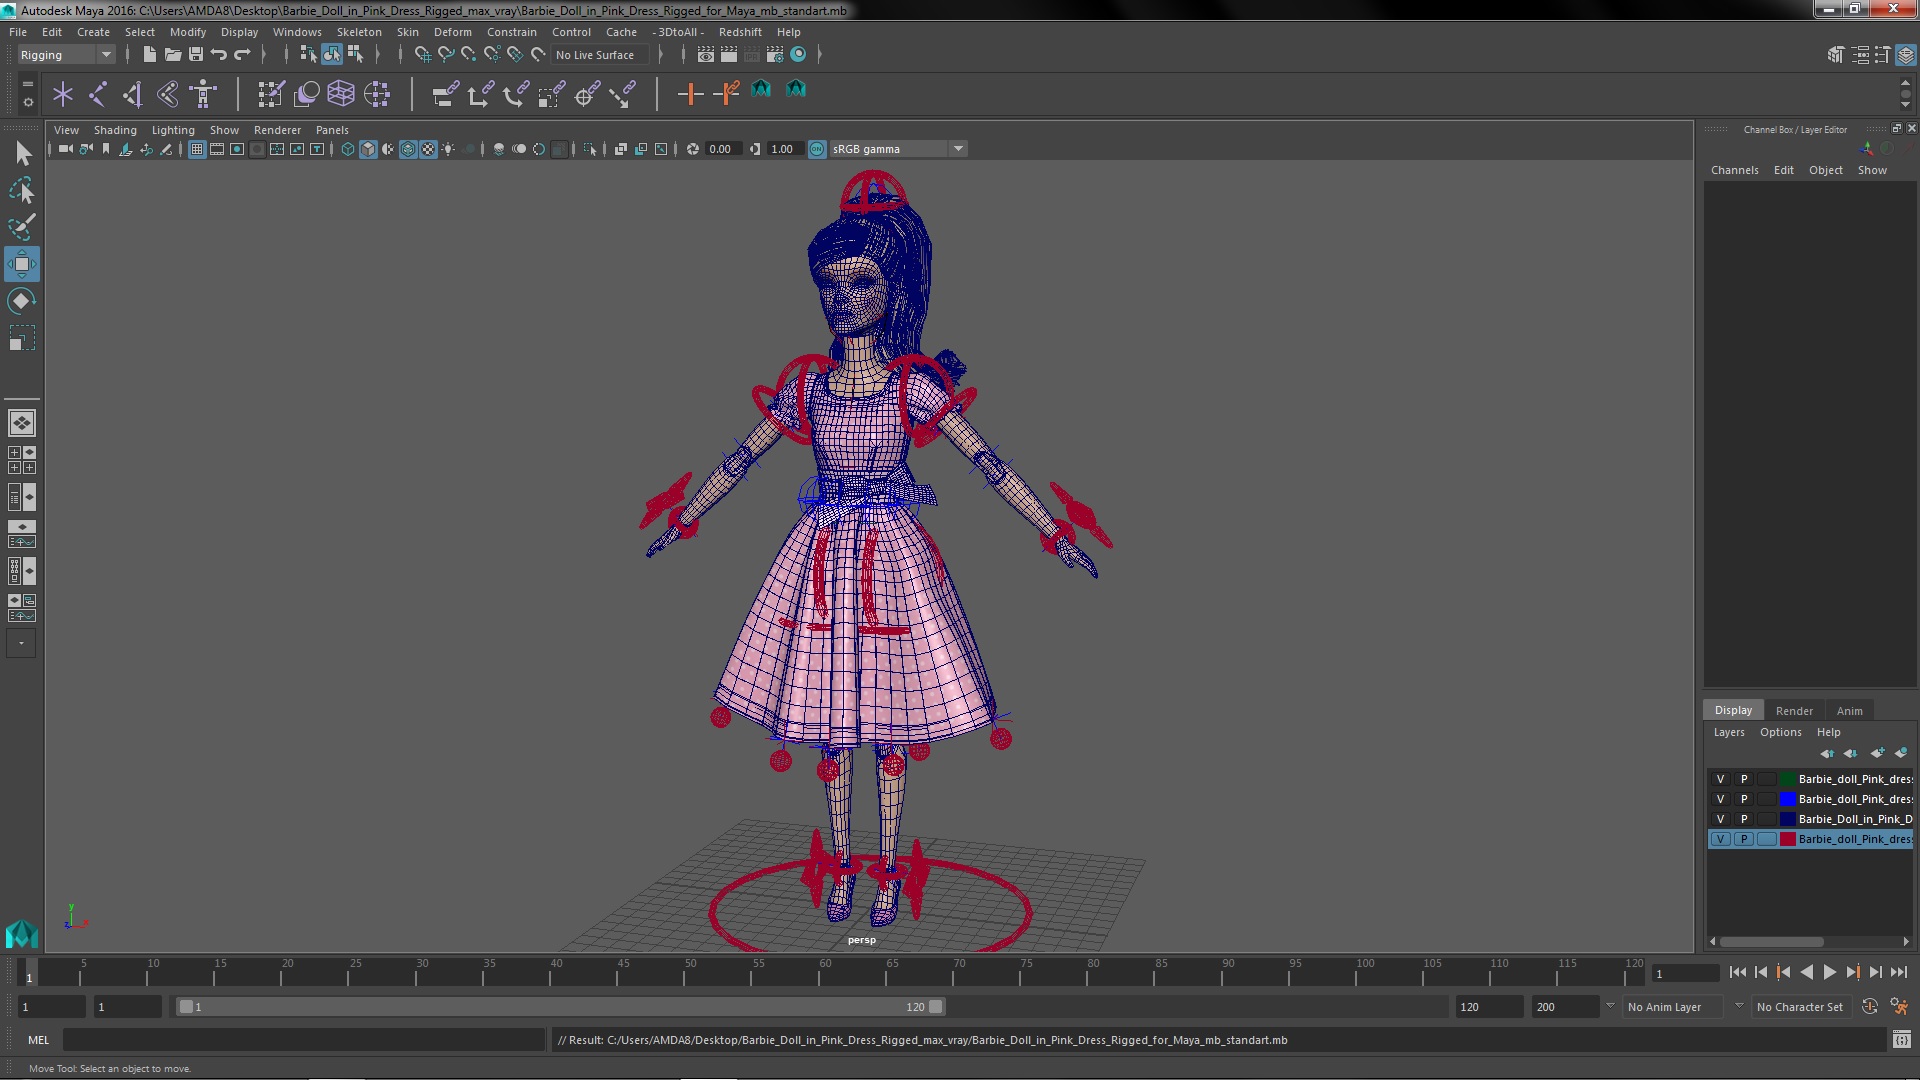The width and height of the screenshot is (1920, 1080).
Task: Go to end of playback range
Action: 1898,972
